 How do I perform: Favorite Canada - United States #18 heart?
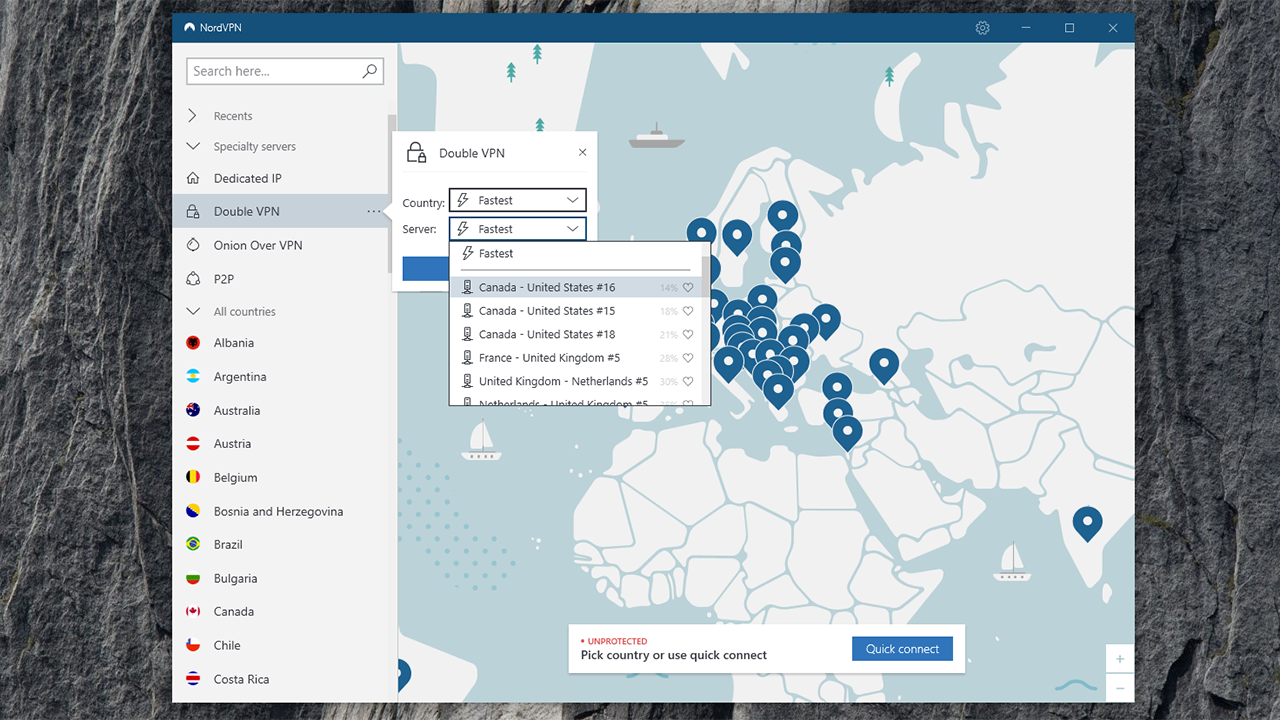tap(688, 335)
